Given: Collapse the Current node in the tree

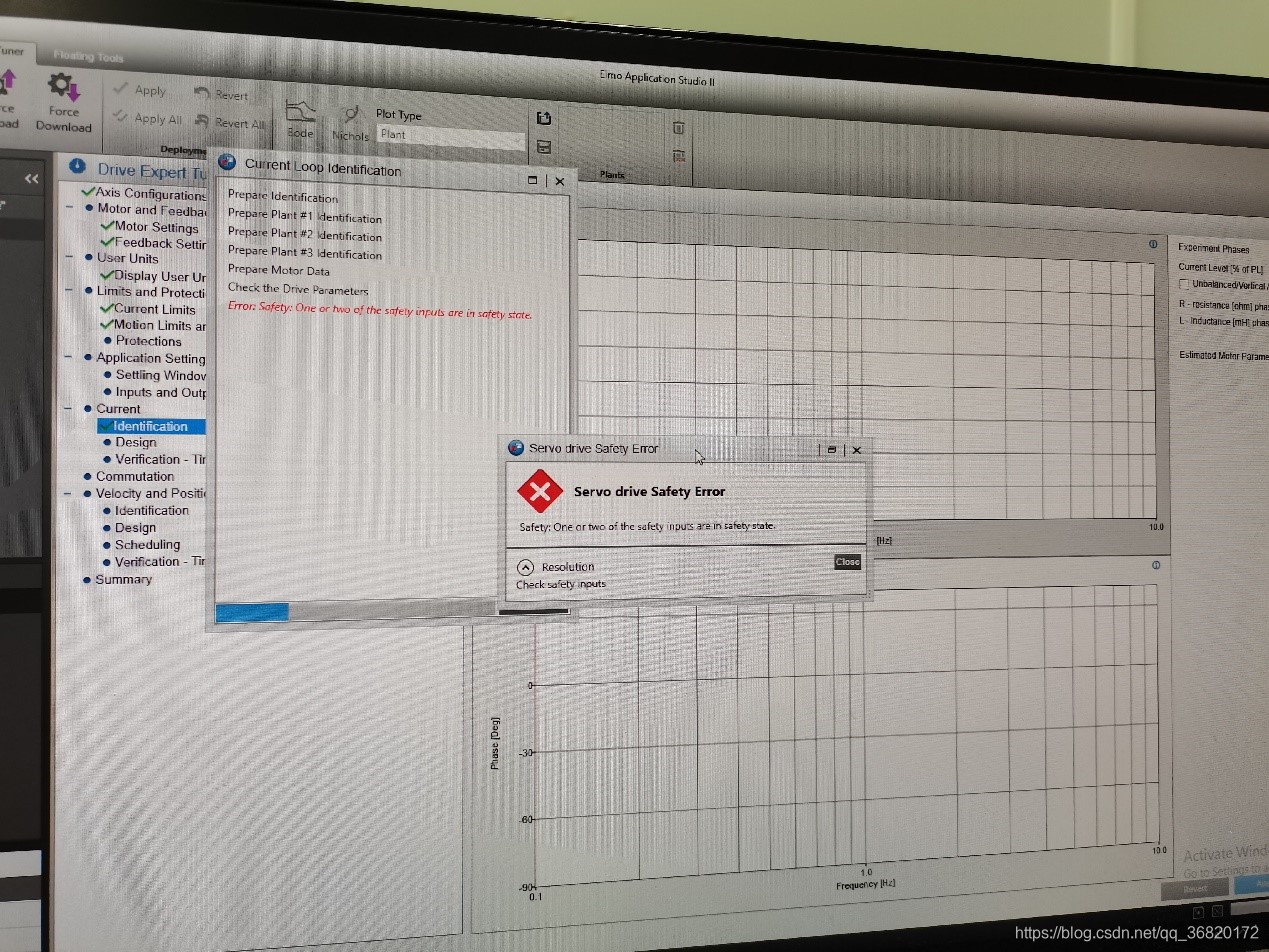Looking at the screenshot, I should [x=70, y=409].
